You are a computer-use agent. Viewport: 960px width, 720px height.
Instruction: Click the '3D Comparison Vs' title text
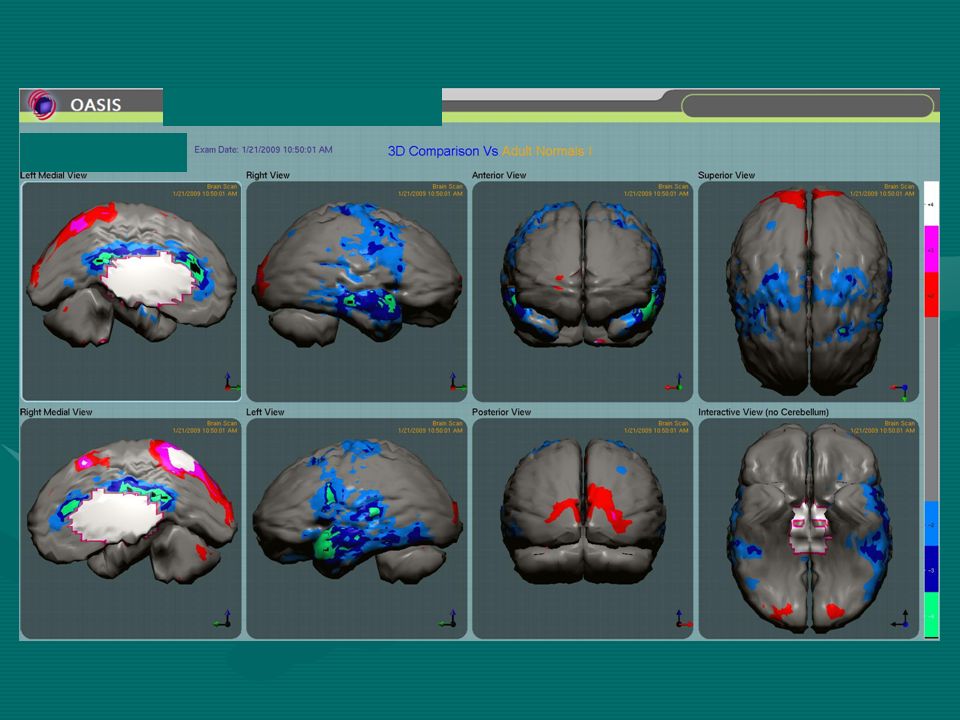click(x=443, y=151)
